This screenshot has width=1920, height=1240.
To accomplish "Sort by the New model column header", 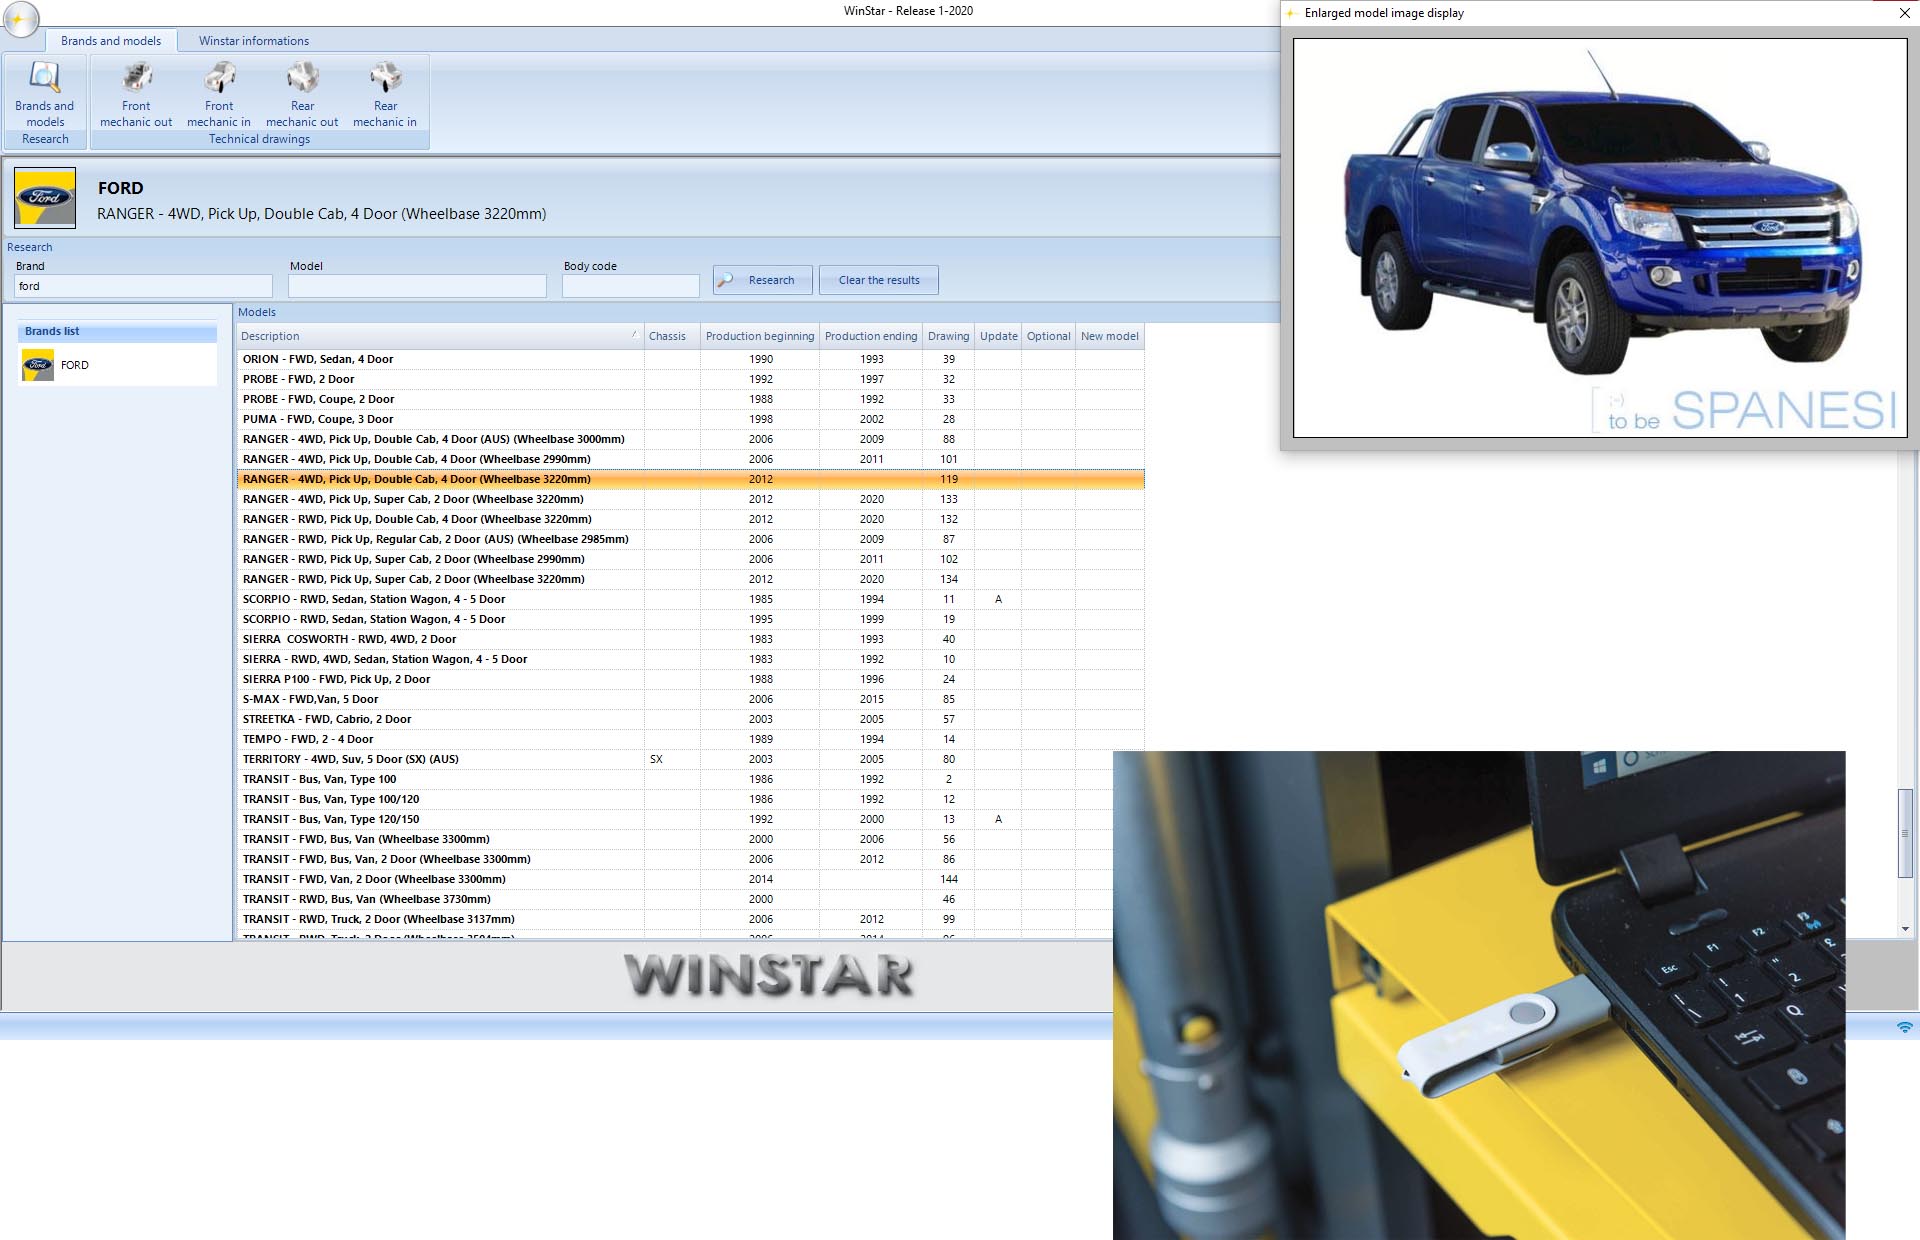I will (x=1109, y=336).
